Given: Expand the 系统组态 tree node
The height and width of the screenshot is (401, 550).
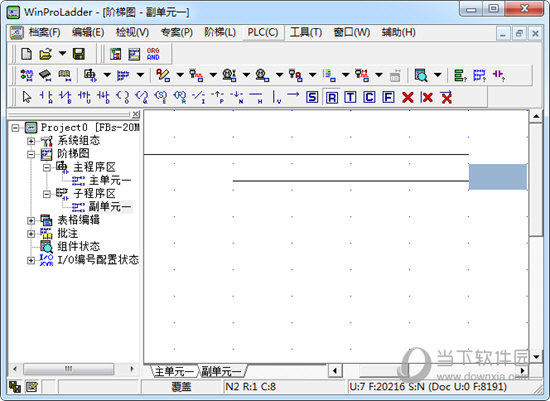Looking at the screenshot, I should click(31, 141).
